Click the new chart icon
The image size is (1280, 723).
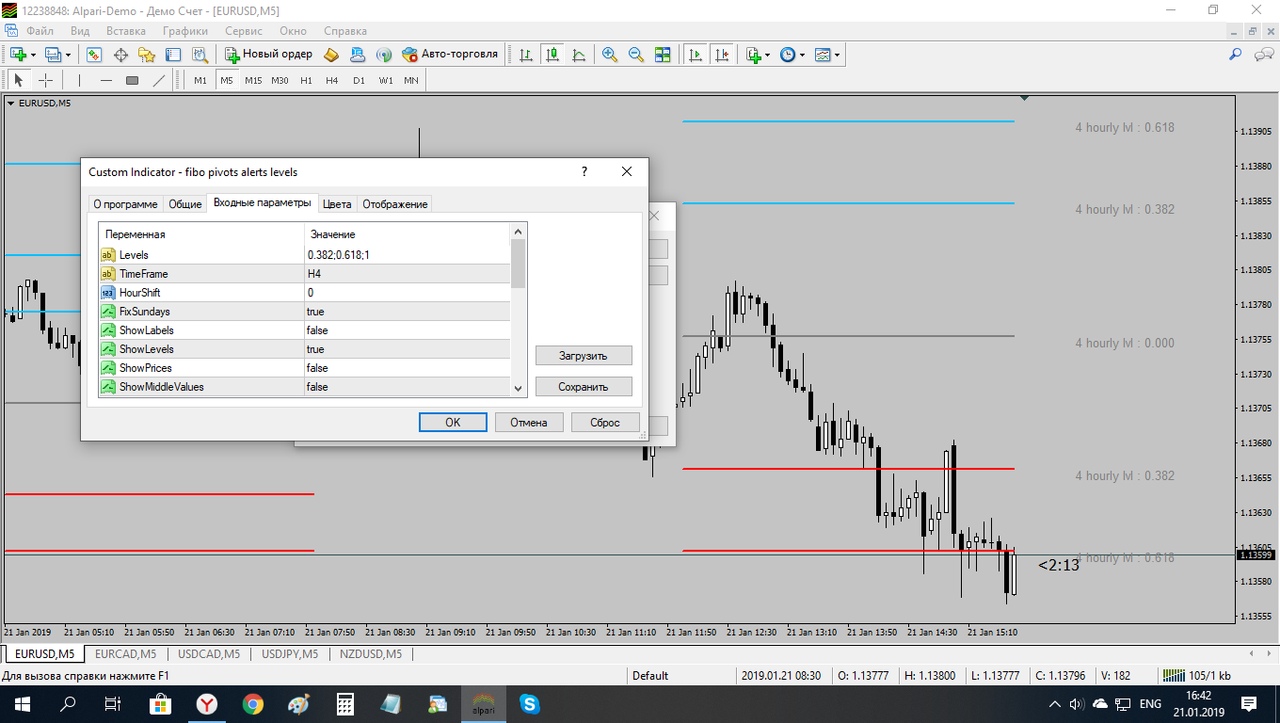18,54
